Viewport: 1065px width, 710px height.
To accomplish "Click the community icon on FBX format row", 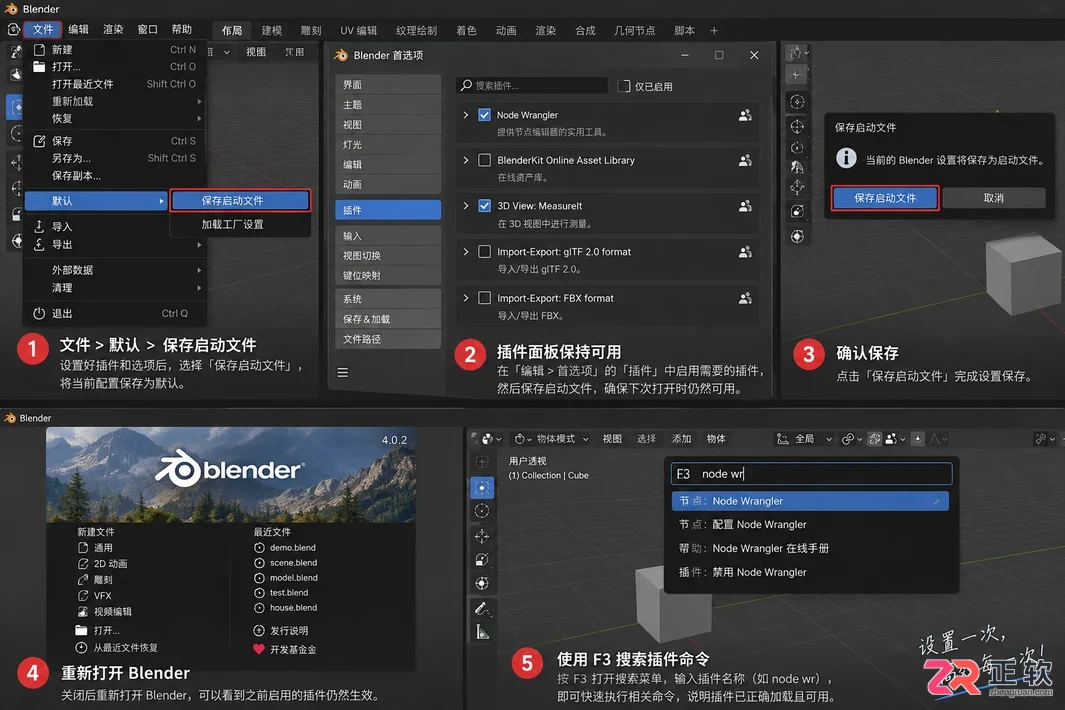I will click(x=745, y=298).
